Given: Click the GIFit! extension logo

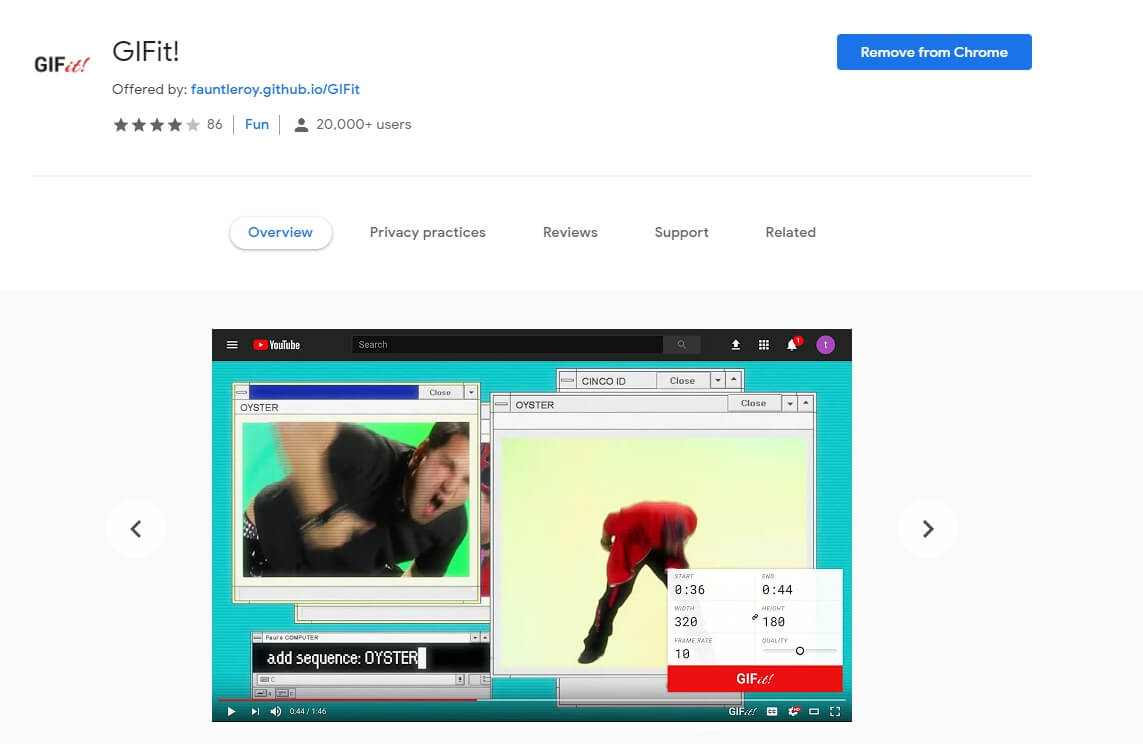Looking at the screenshot, I should pos(62,65).
